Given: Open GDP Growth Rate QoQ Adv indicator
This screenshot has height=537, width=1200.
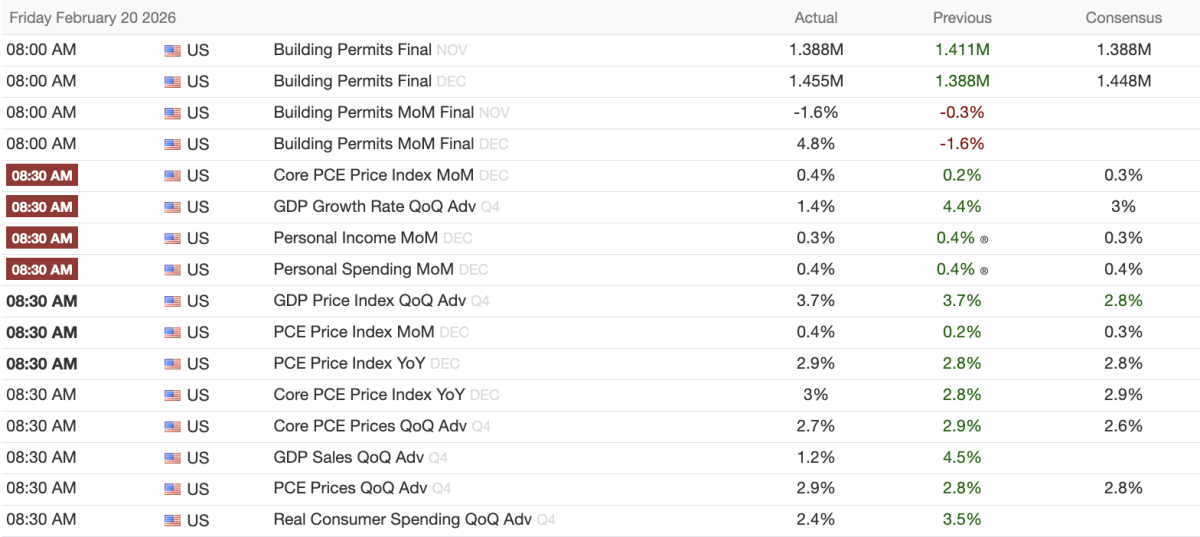Looking at the screenshot, I should 375,207.
